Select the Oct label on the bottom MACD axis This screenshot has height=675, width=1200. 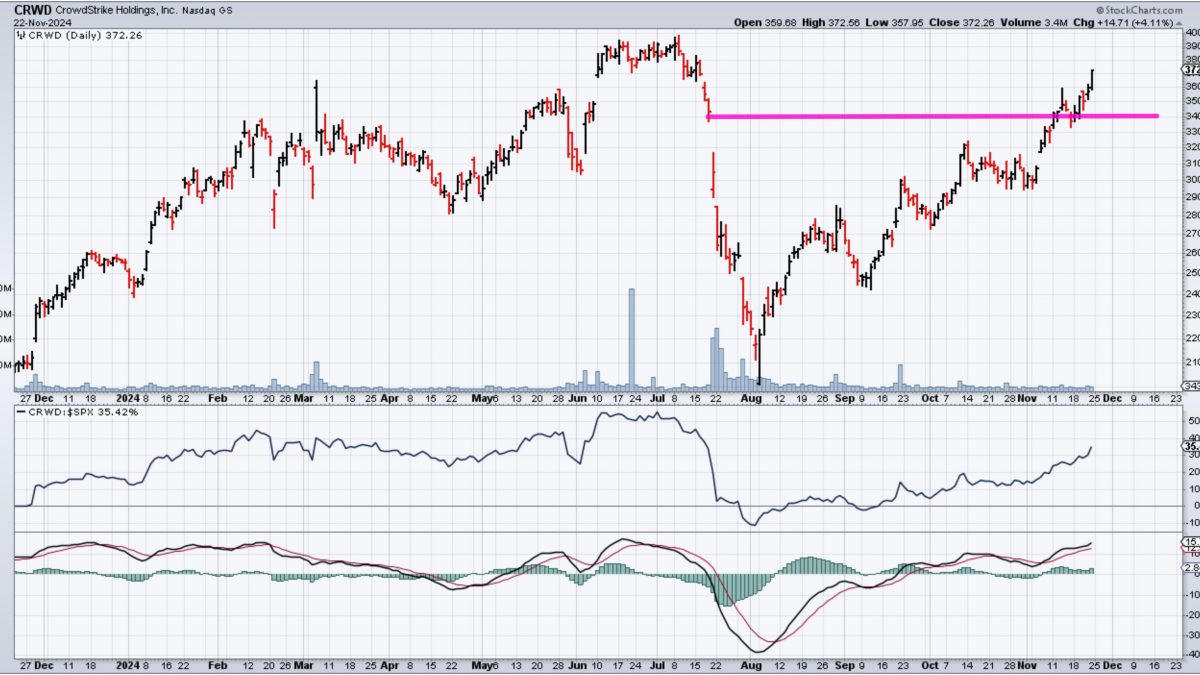[931, 665]
